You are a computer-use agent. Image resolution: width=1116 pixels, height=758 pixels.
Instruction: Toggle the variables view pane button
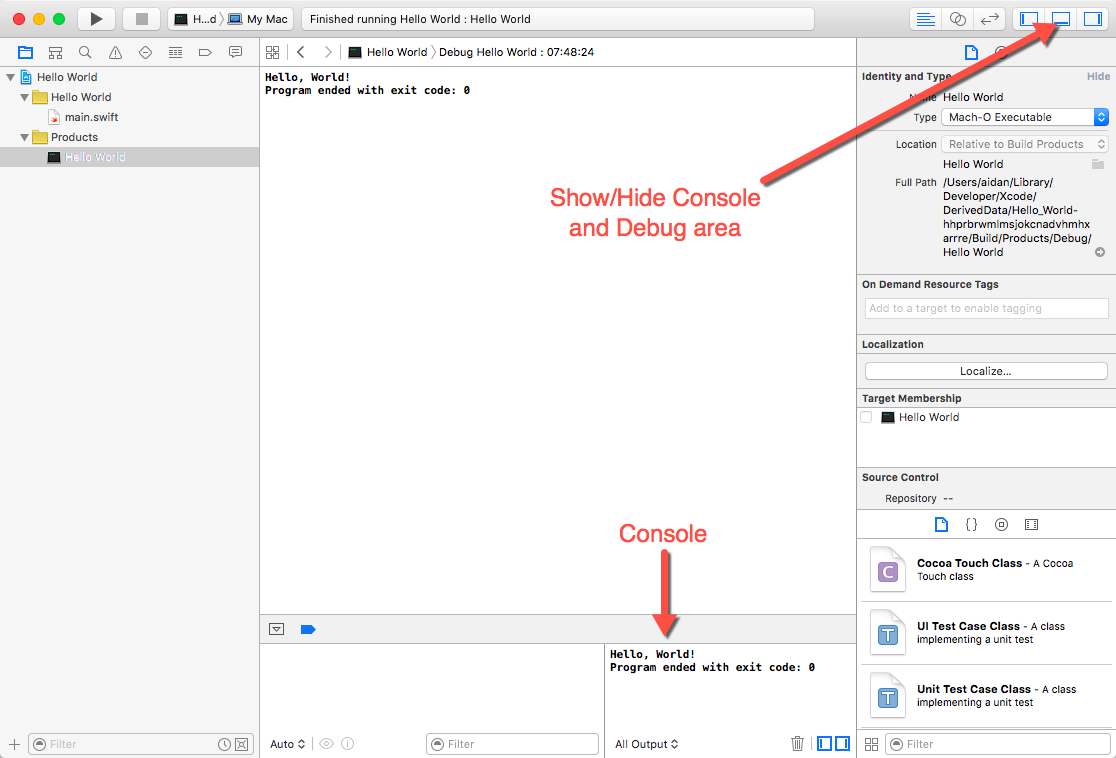coord(824,744)
